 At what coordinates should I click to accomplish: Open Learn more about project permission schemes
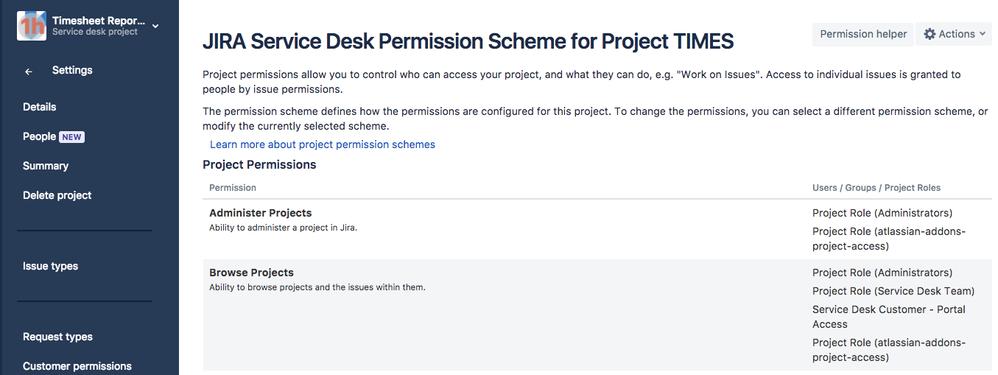click(323, 145)
